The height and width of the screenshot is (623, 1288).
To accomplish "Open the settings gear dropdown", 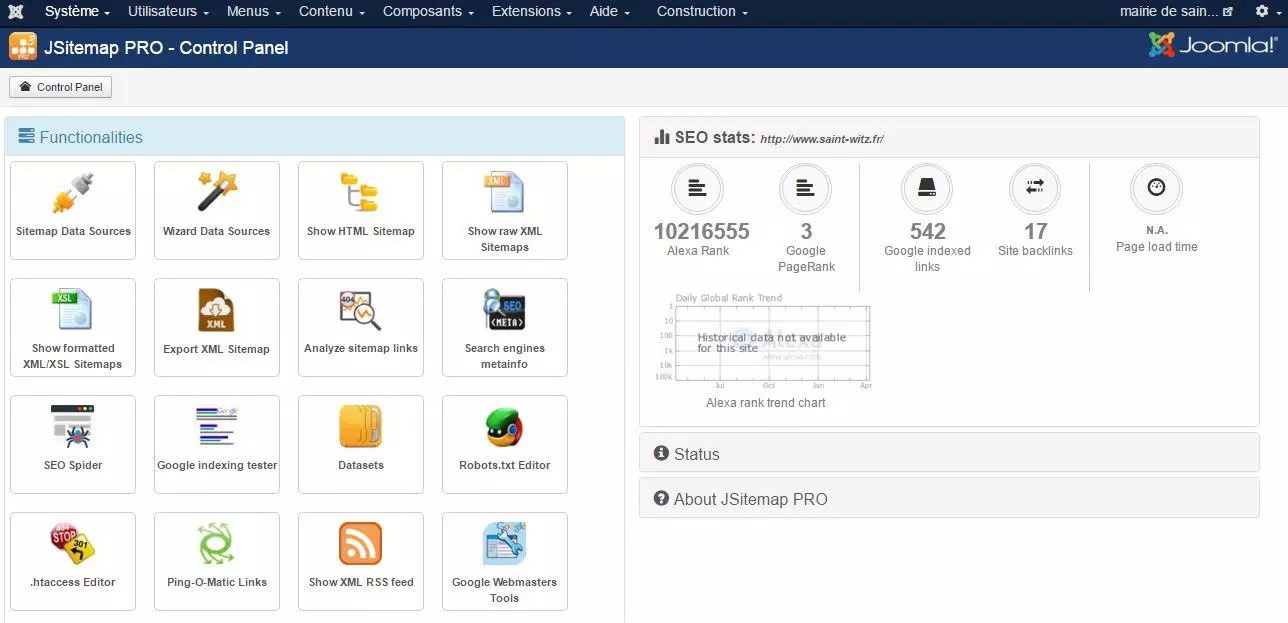I will [x=1267, y=12].
